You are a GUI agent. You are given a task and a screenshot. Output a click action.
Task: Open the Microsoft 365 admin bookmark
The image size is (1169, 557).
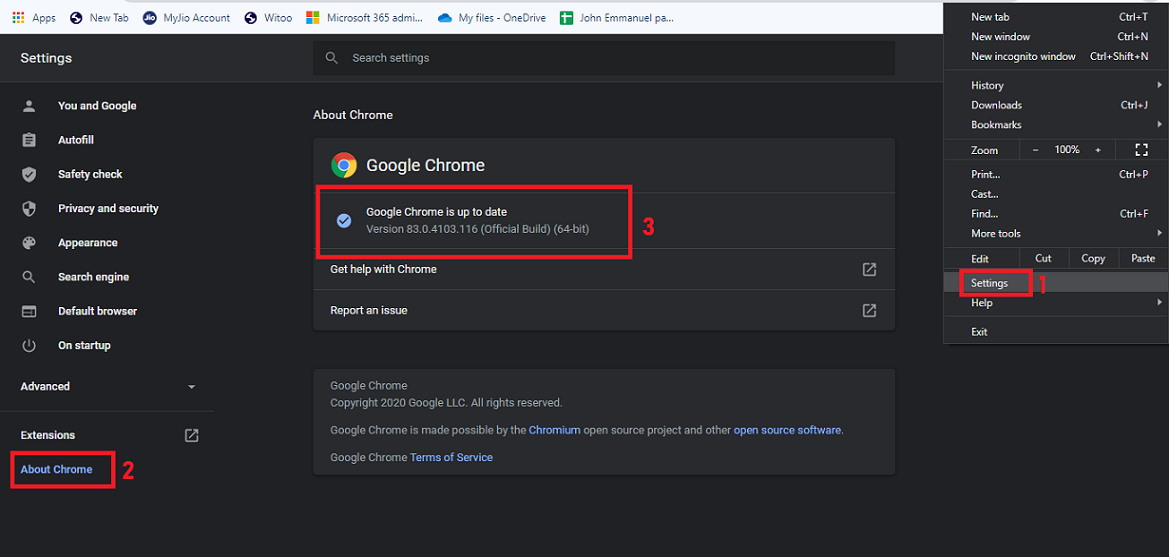tap(365, 18)
